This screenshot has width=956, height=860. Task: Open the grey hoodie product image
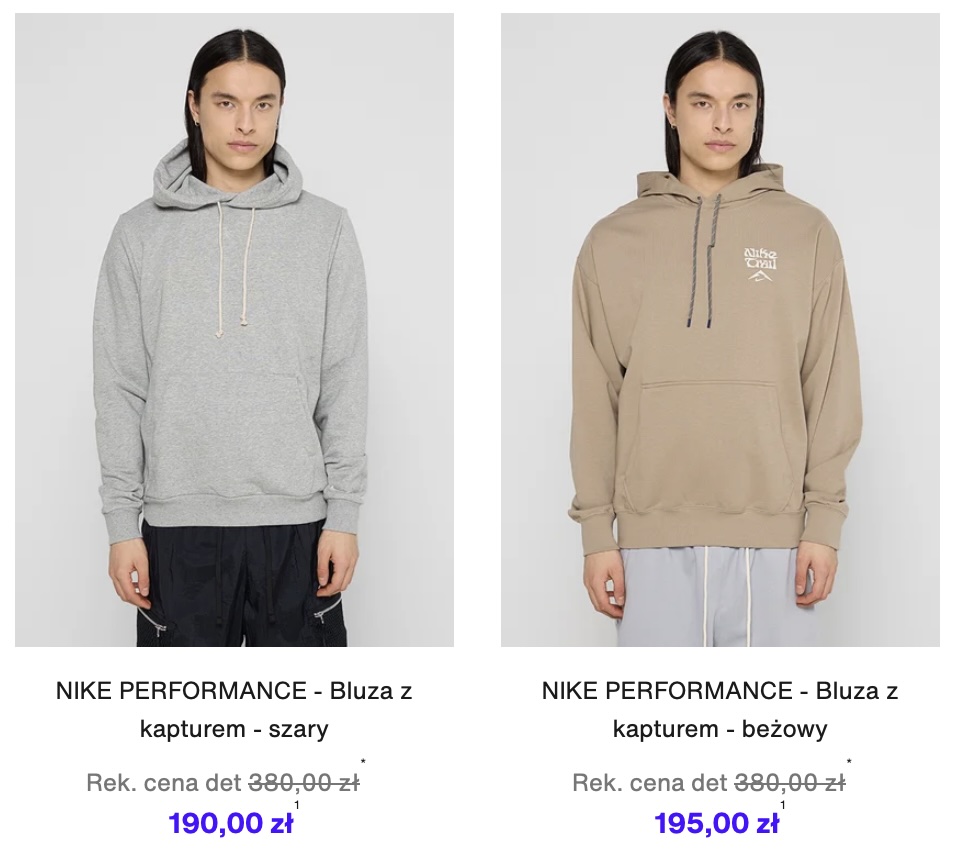coord(234,330)
